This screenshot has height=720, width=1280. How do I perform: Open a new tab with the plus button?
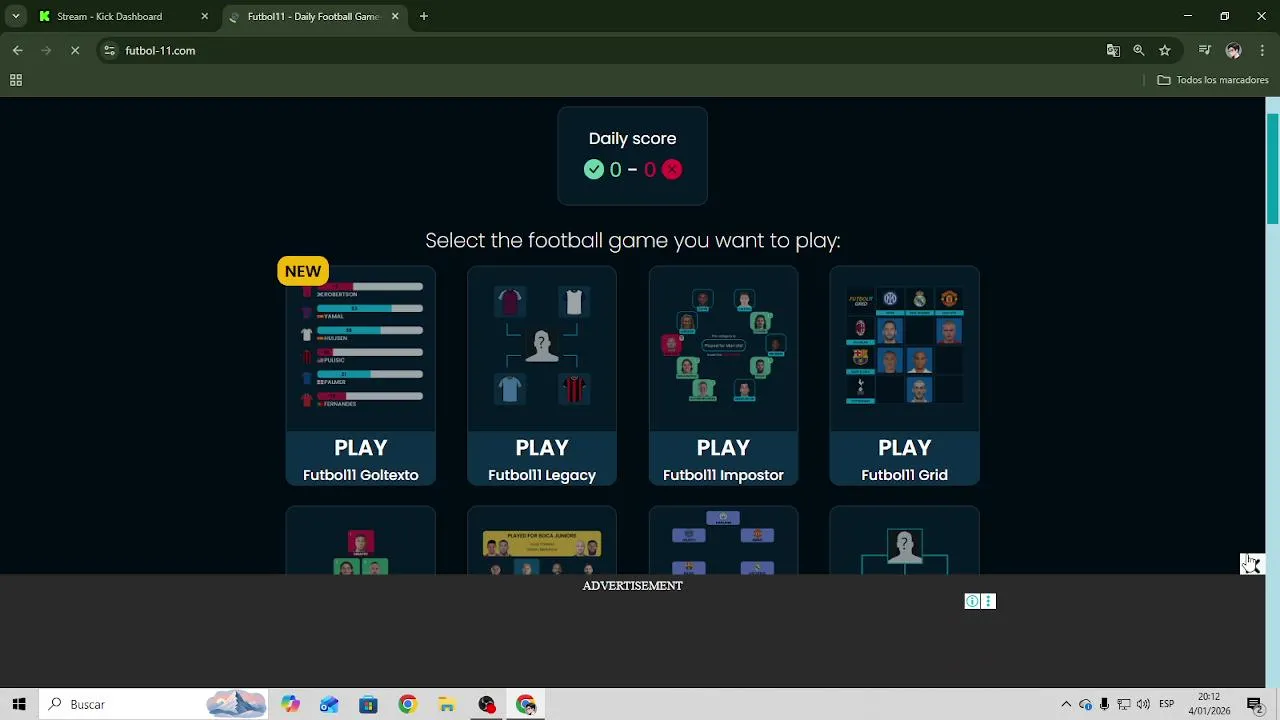[x=424, y=16]
